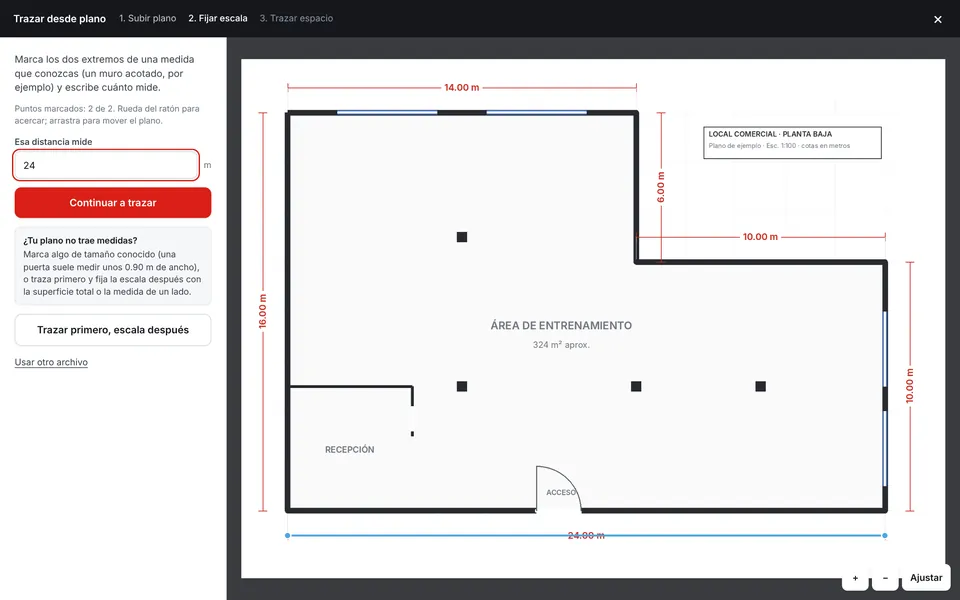Click the LOCAL COMERCIAL · PLANTA BAJA title
The height and width of the screenshot is (600, 960).
click(x=770, y=134)
